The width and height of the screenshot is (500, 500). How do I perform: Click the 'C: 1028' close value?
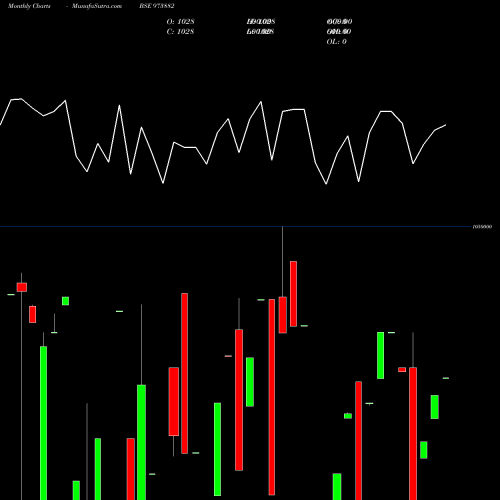click(x=180, y=32)
